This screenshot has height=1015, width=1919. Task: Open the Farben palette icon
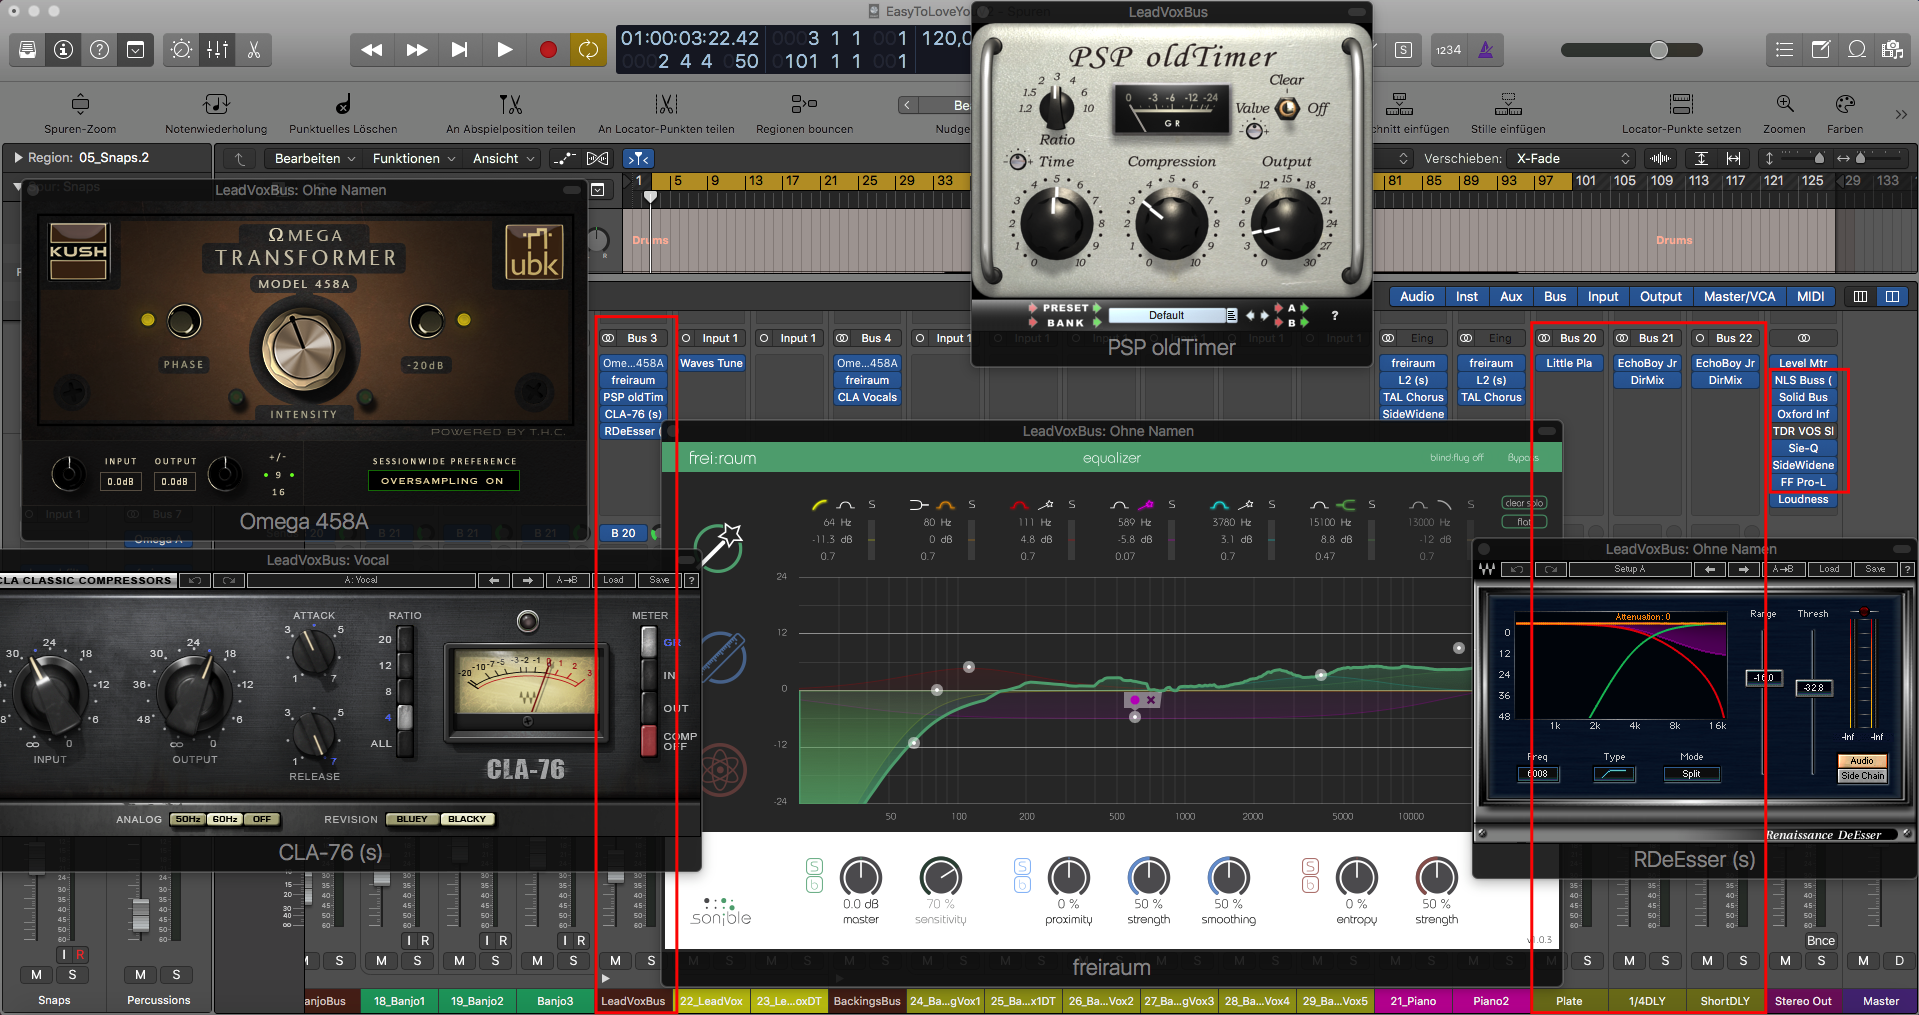coord(1845,104)
